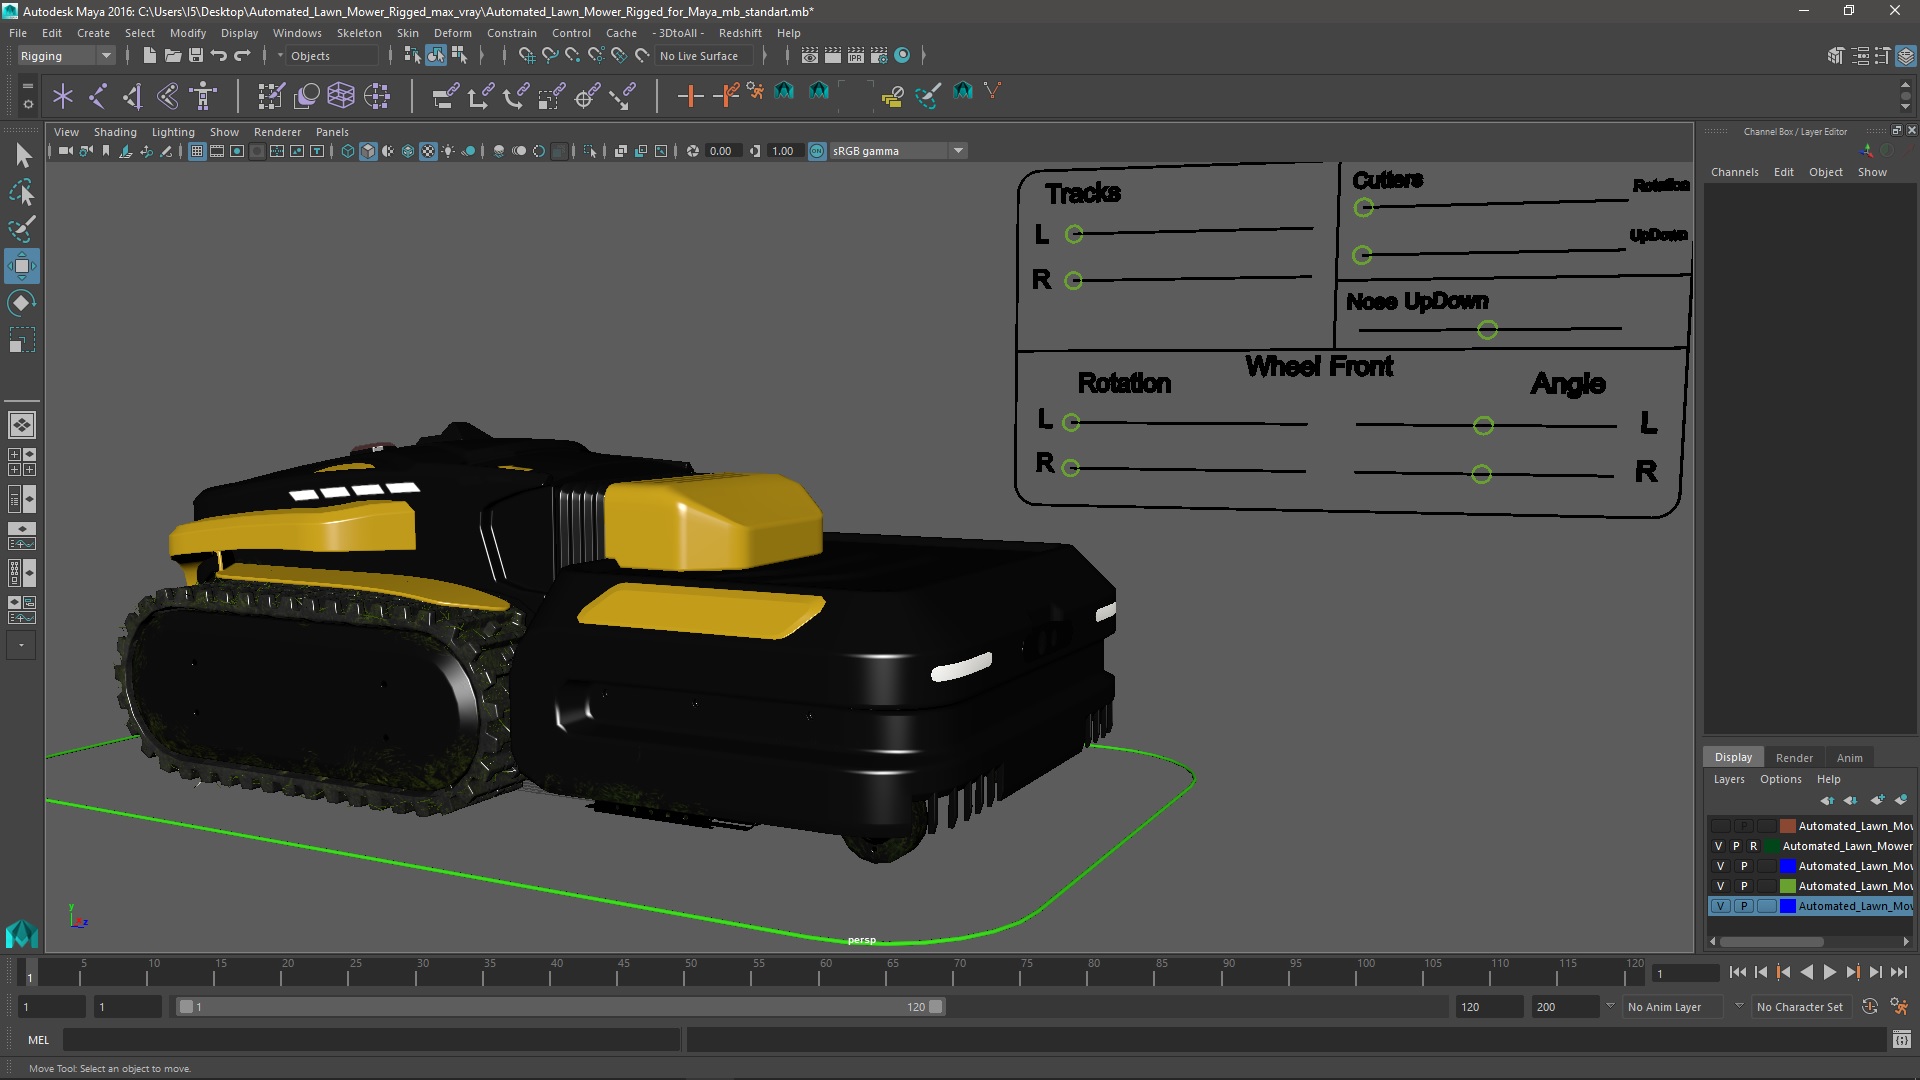
Task: Click the Create Joint tool on shelf
Action: 98,96
